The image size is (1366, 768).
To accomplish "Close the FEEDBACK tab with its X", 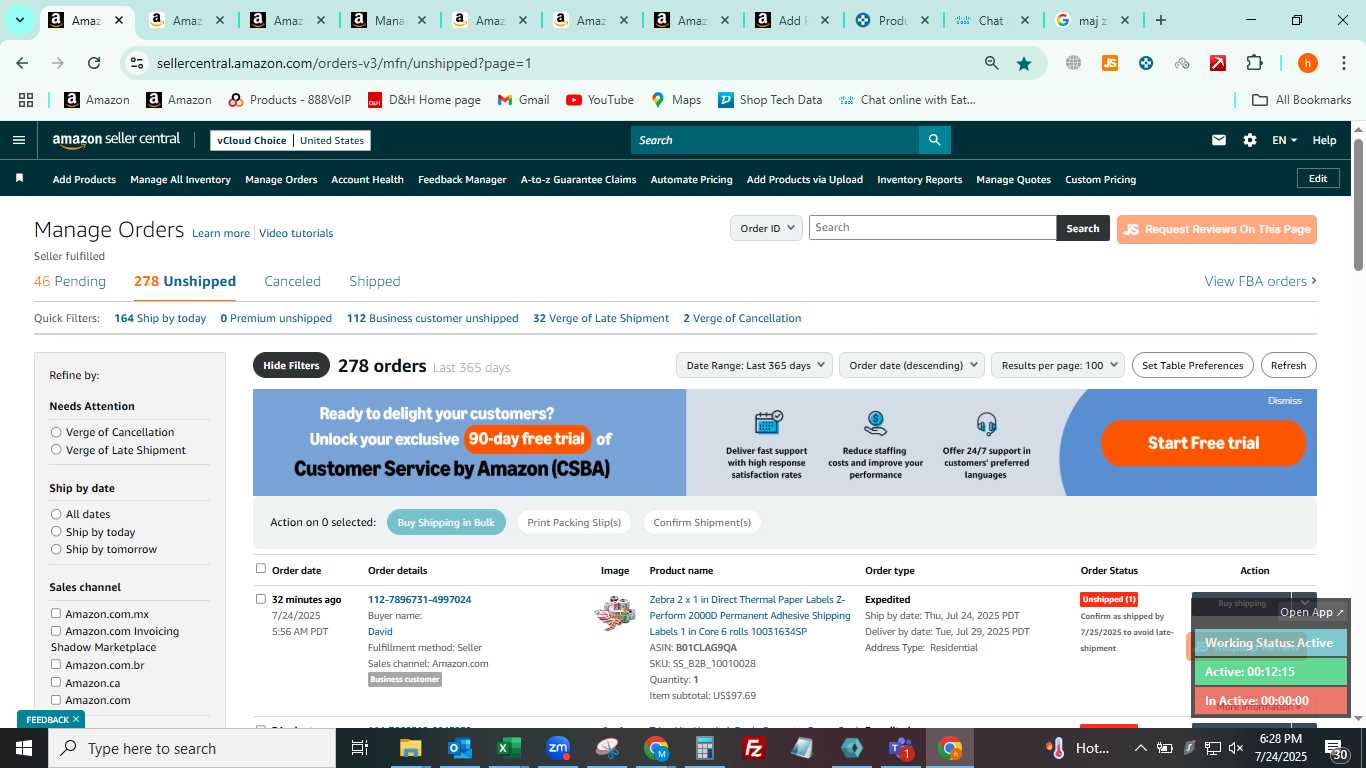I will 75,719.
